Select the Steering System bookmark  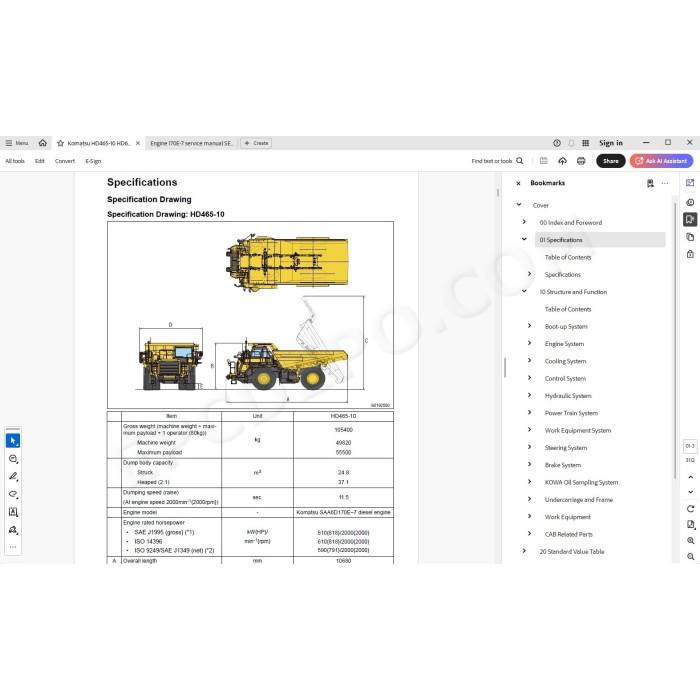(x=566, y=448)
